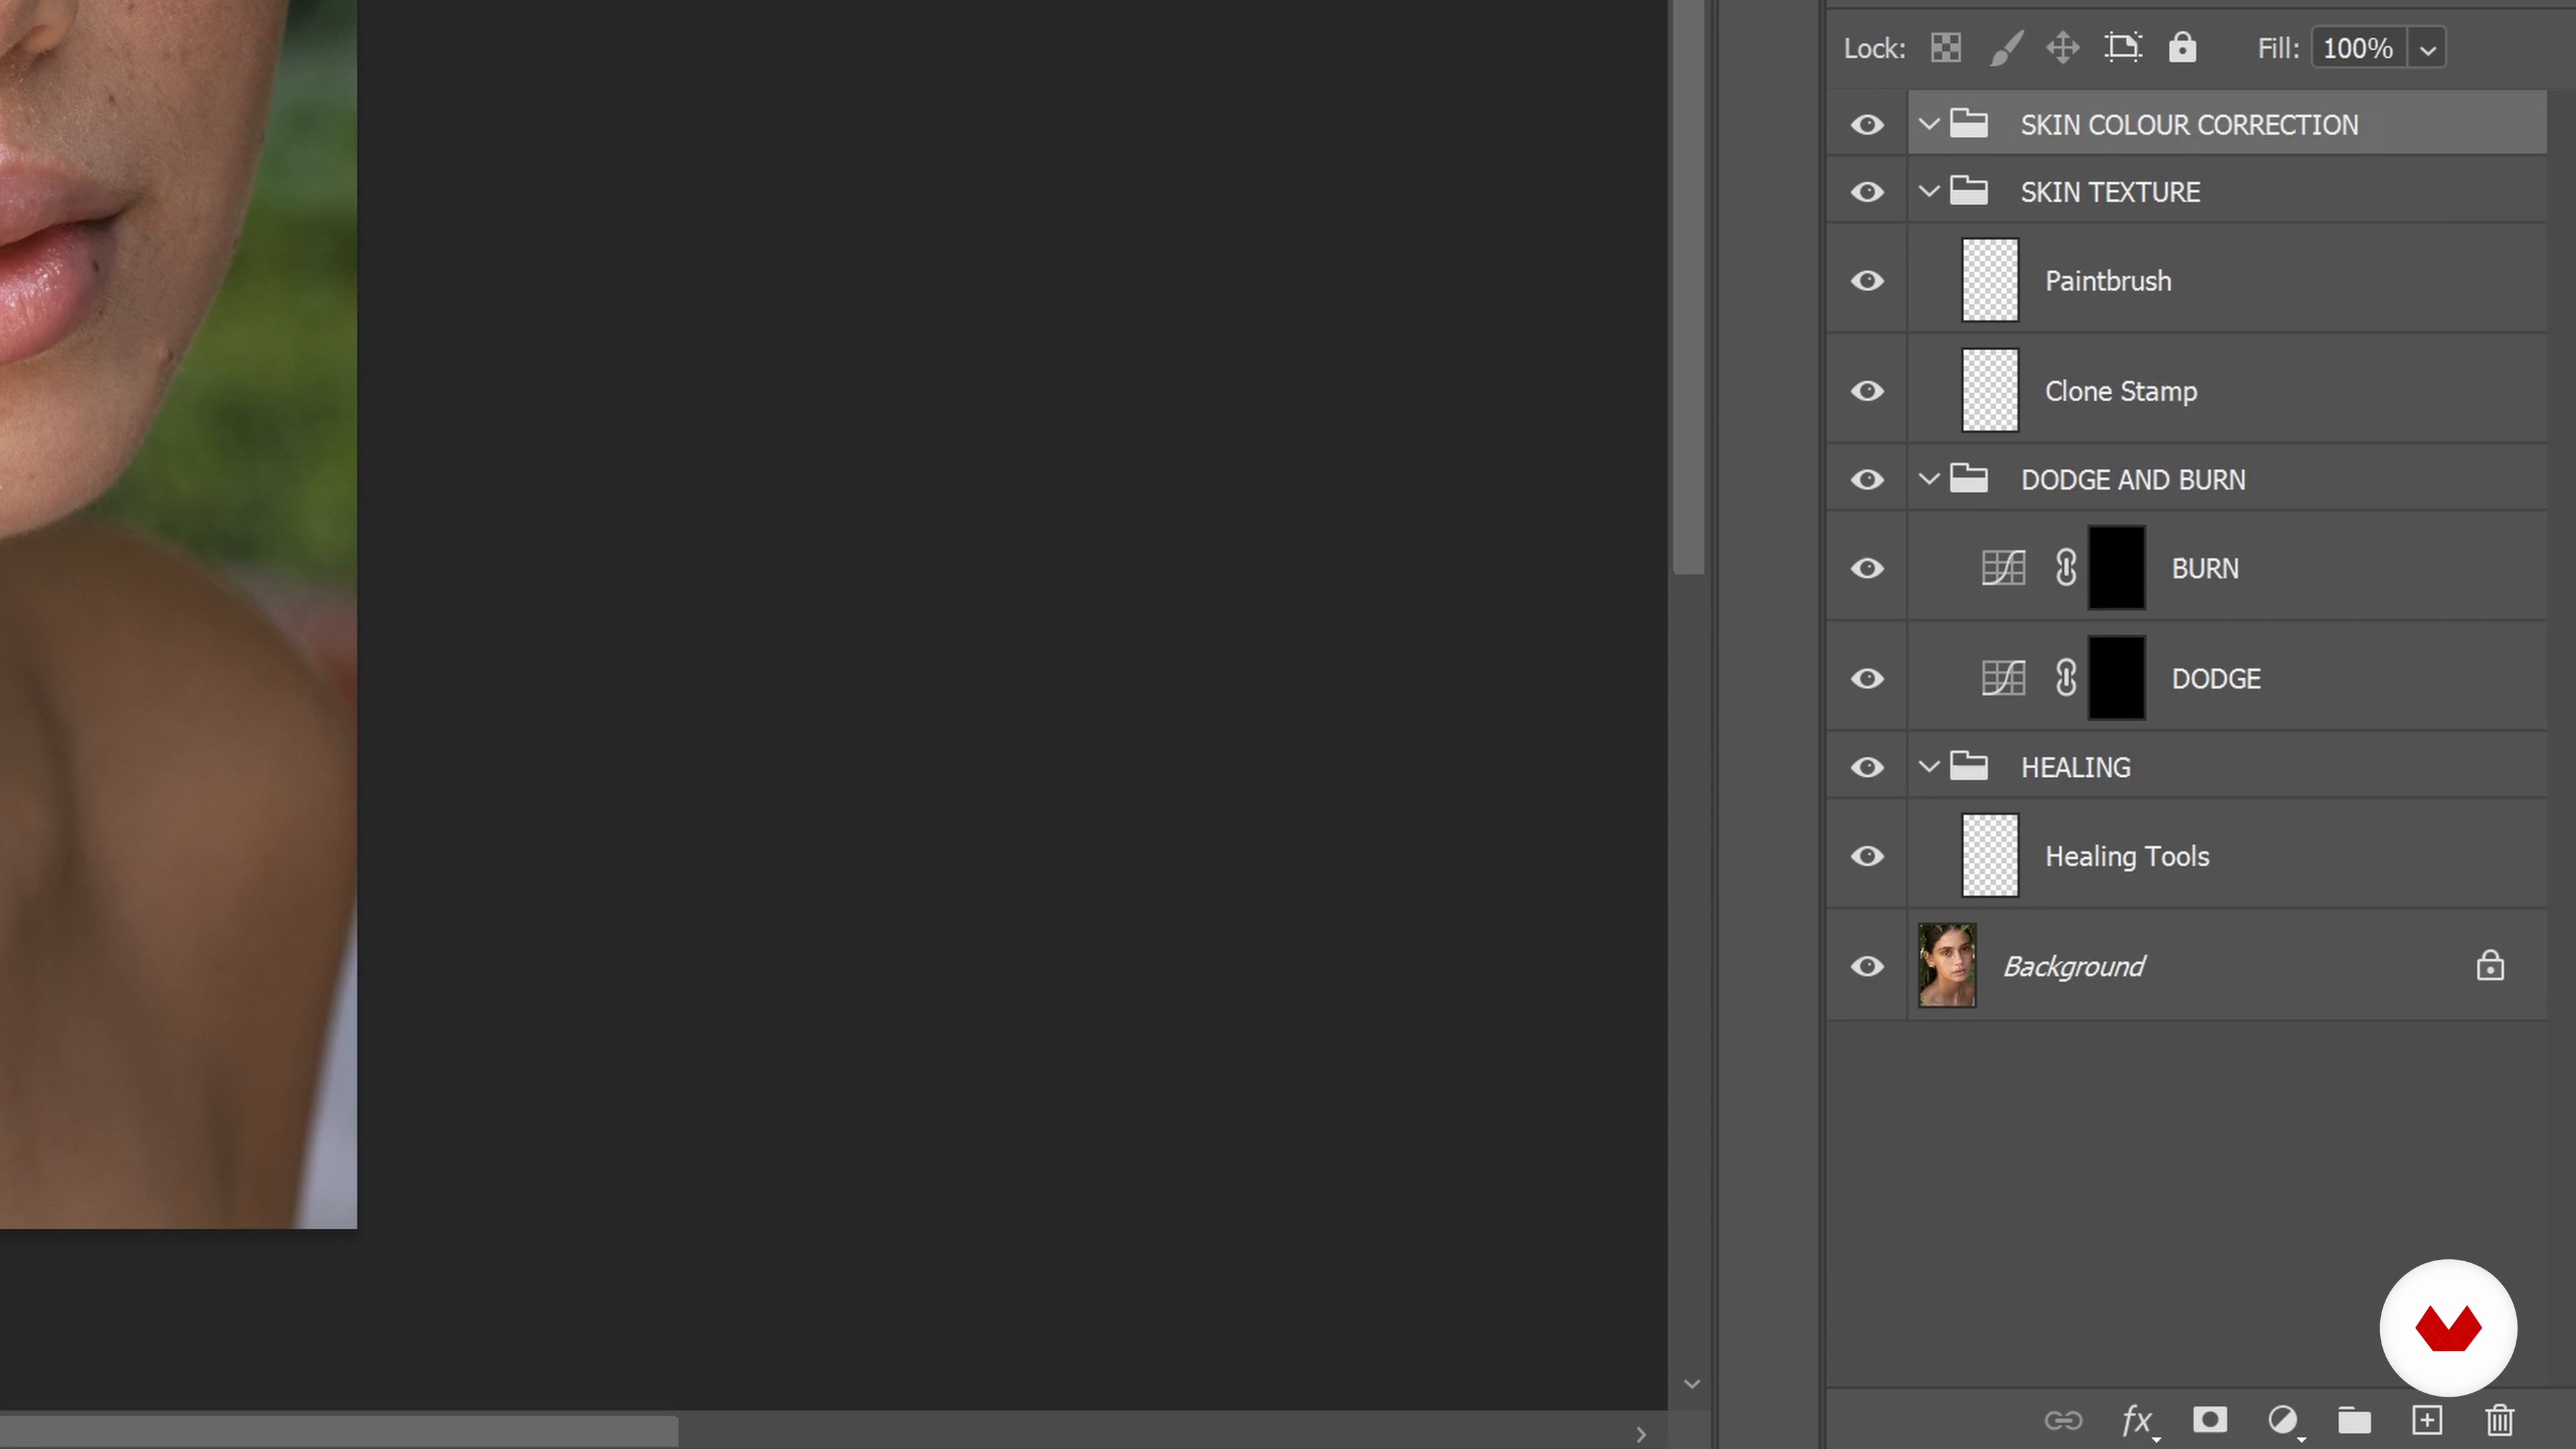Collapse the HEALING group
Screen dimensions: 2576x1449
point(1929,767)
